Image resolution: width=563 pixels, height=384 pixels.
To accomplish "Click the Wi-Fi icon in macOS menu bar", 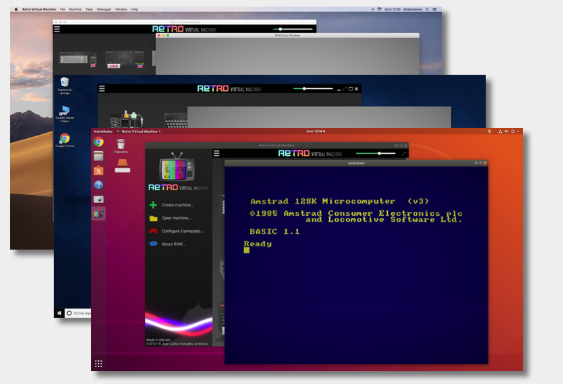I will click(379, 9).
